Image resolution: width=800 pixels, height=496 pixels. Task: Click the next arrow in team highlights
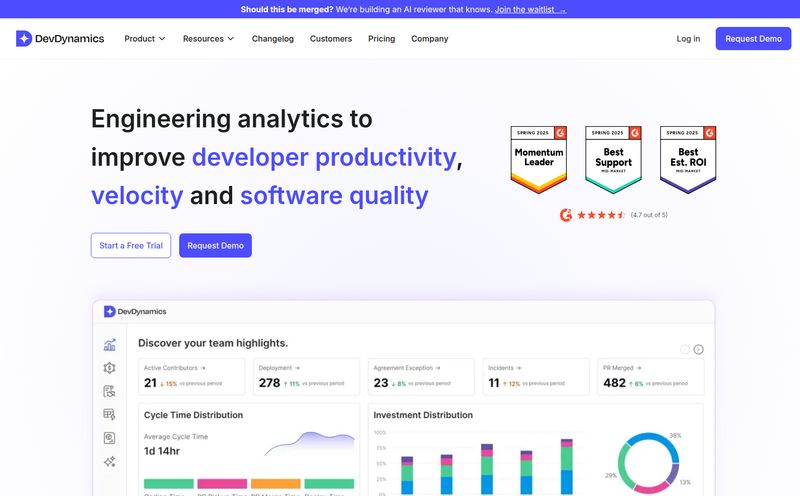(698, 350)
